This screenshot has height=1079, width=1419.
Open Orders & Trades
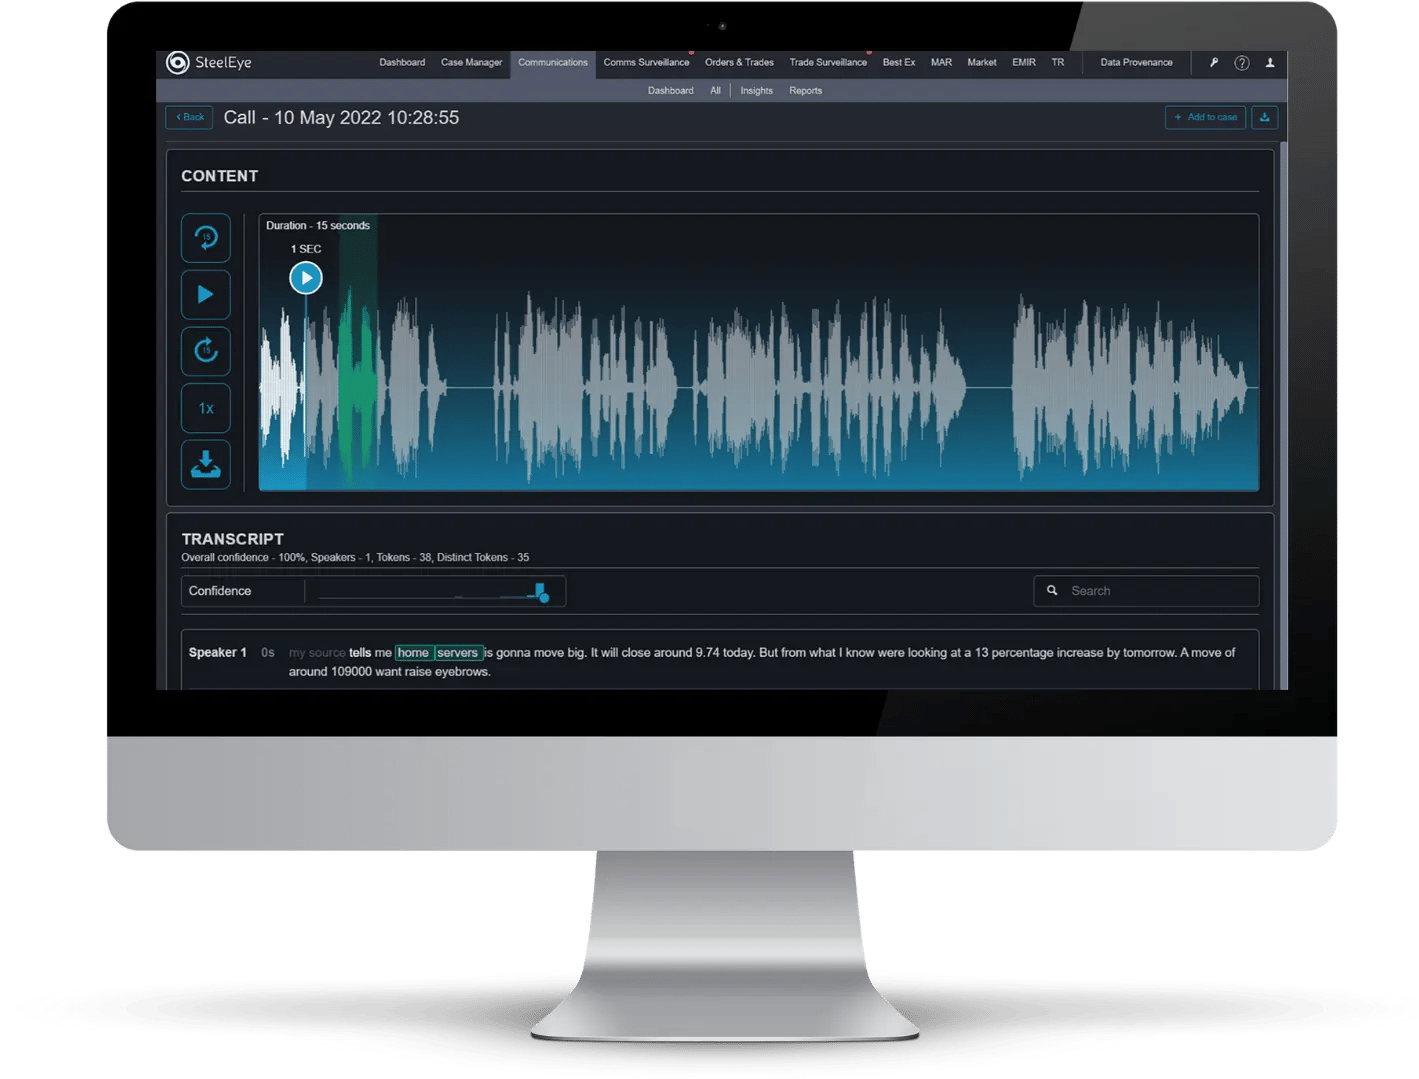(739, 62)
